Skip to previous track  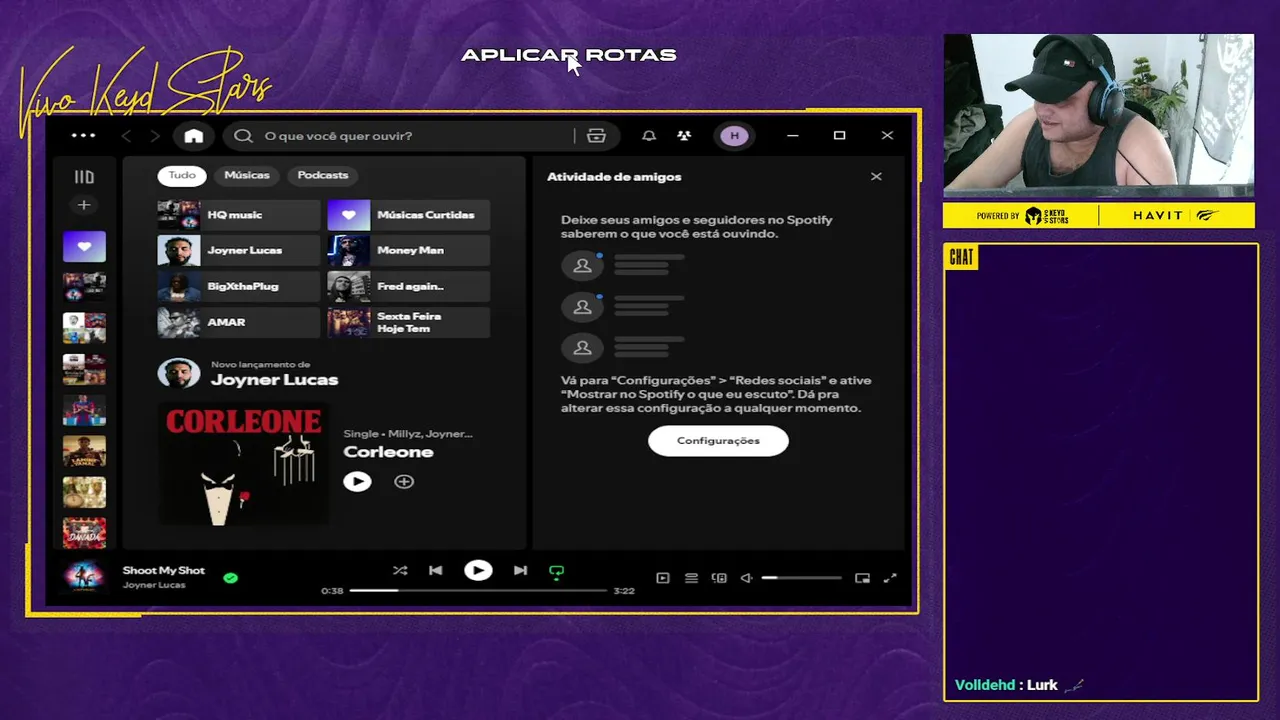tap(435, 571)
